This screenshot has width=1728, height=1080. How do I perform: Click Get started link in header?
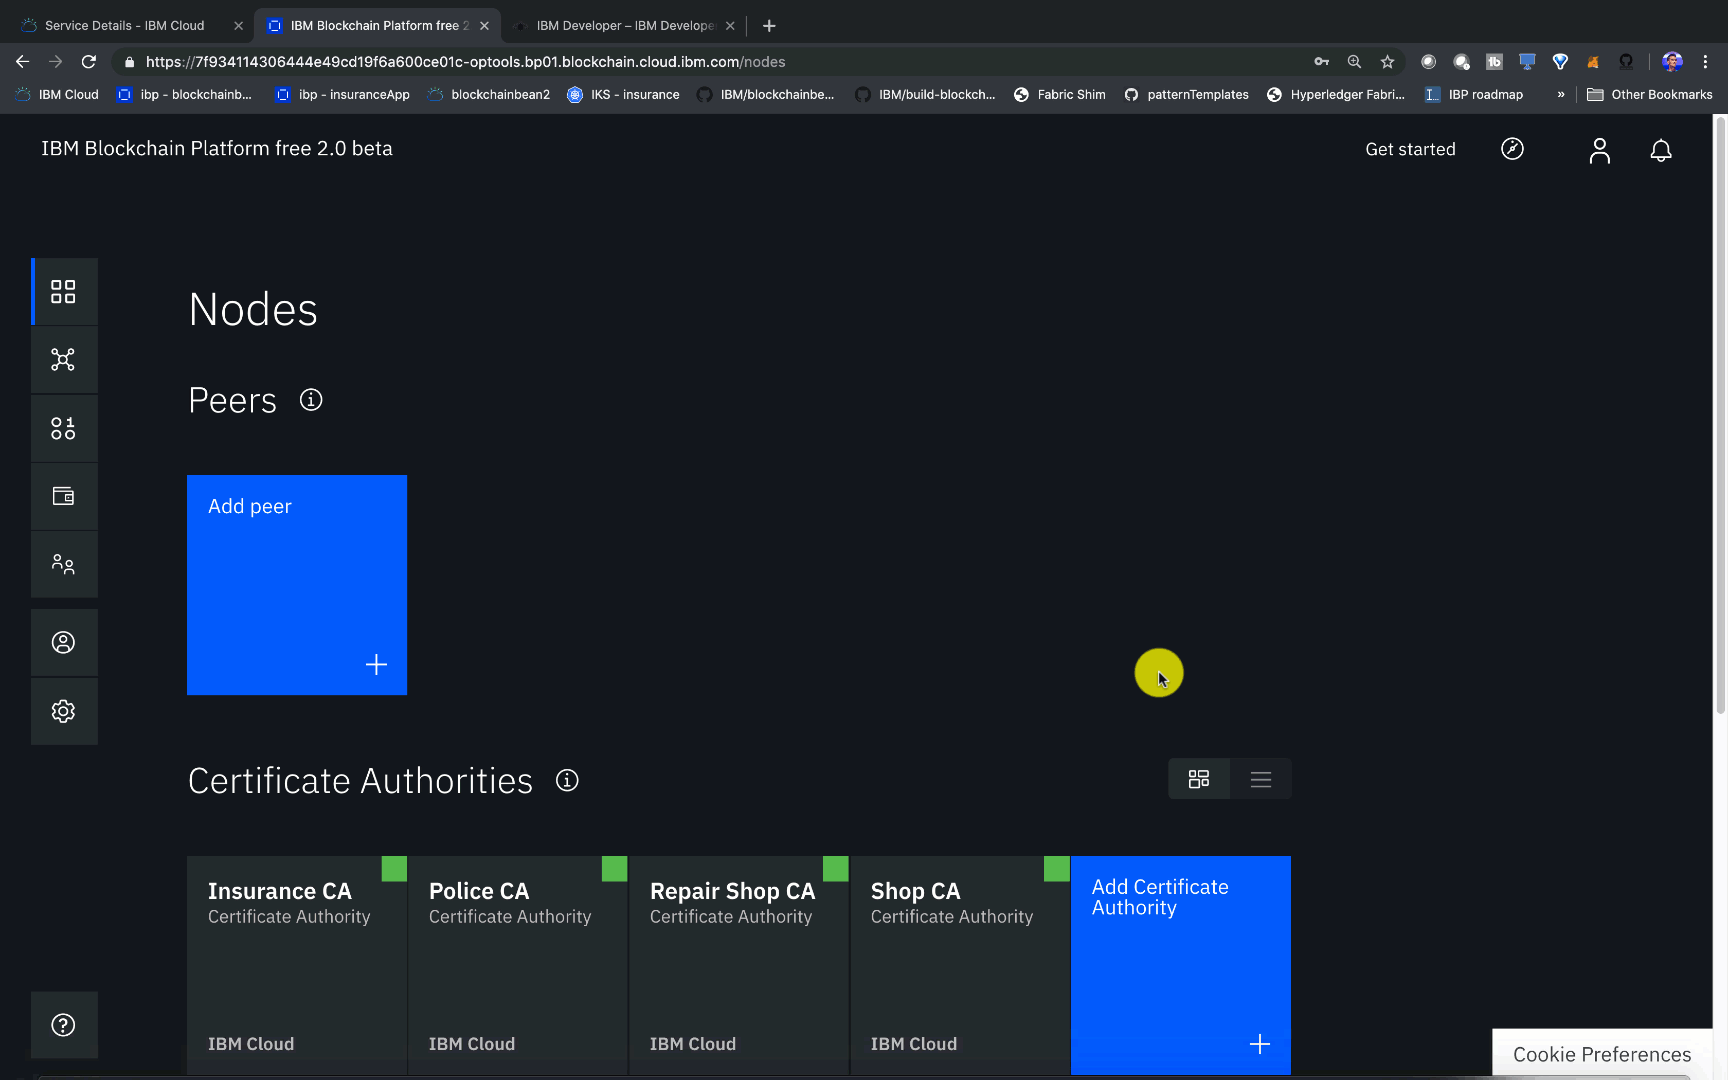click(1410, 149)
